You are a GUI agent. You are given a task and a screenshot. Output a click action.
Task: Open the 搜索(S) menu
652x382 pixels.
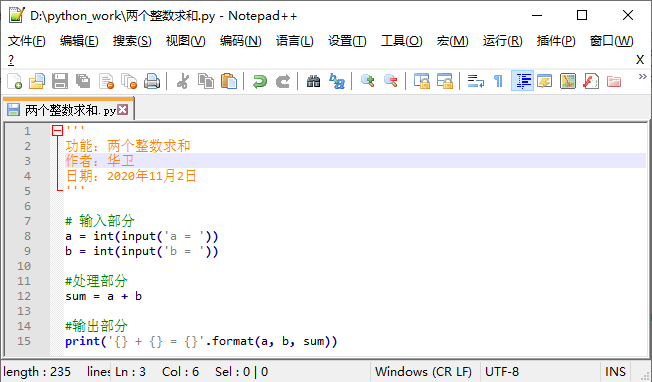[x=132, y=41]
